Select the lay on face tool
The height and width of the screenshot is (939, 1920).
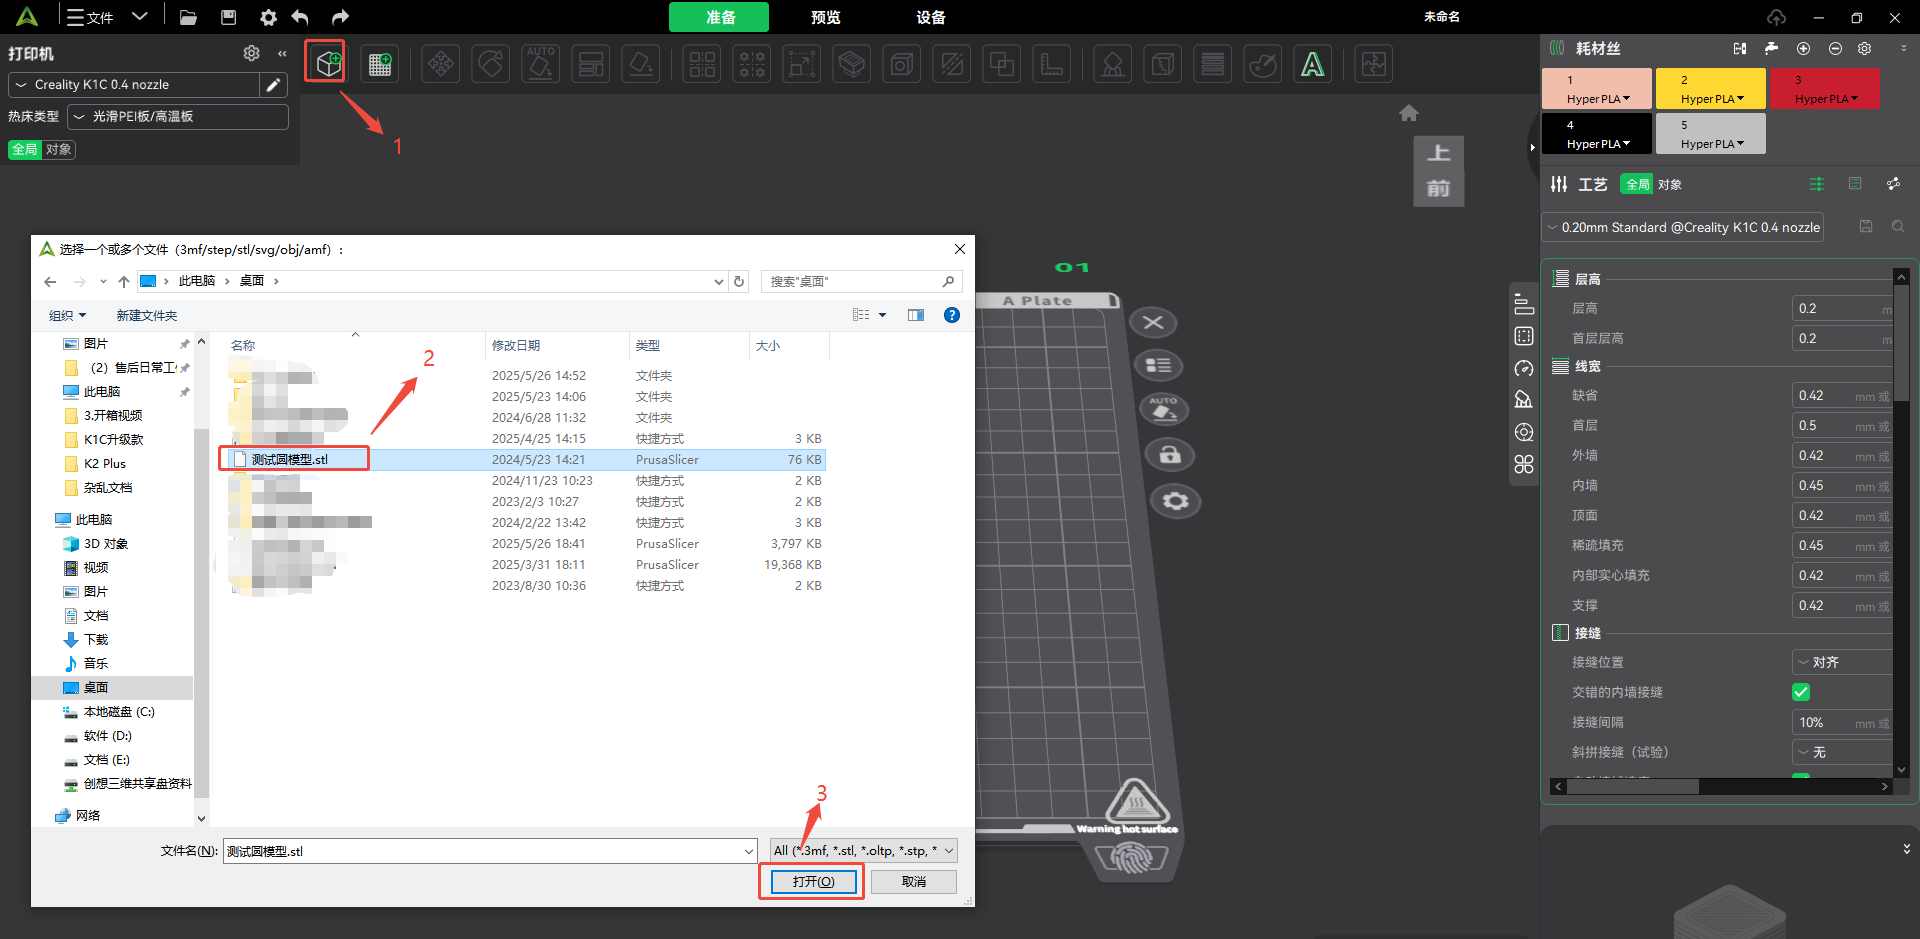[x=641, y=64]
